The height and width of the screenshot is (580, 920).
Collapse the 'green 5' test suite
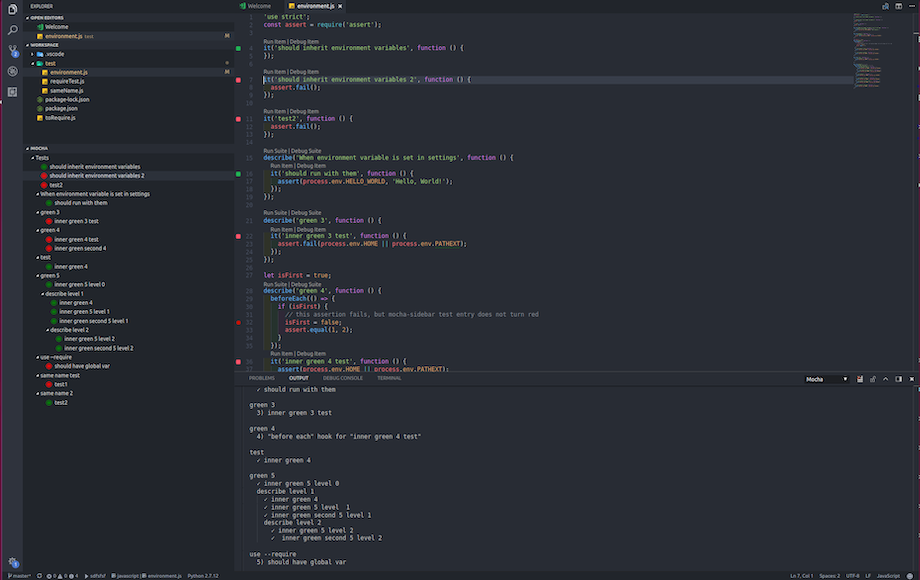pos(37,276)
